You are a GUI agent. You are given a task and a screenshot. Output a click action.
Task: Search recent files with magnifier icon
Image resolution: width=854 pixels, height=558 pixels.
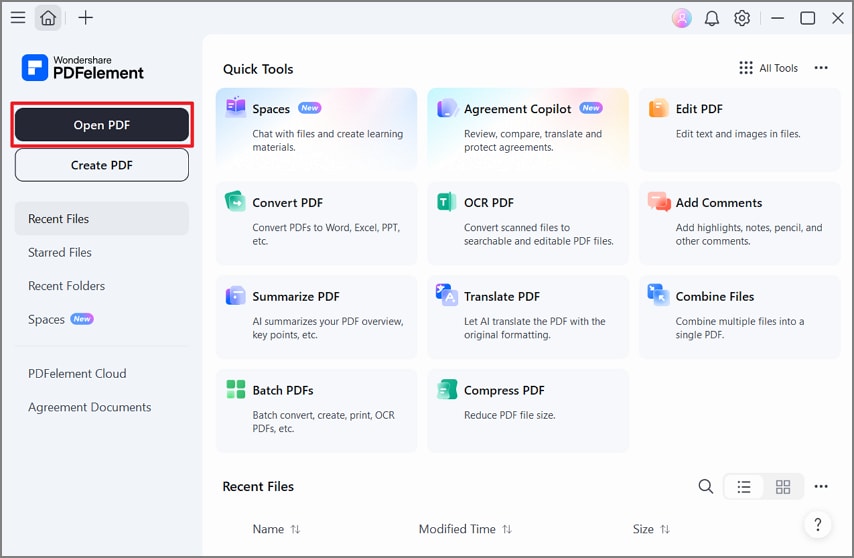pyautogui.click(x=705, y=486)
